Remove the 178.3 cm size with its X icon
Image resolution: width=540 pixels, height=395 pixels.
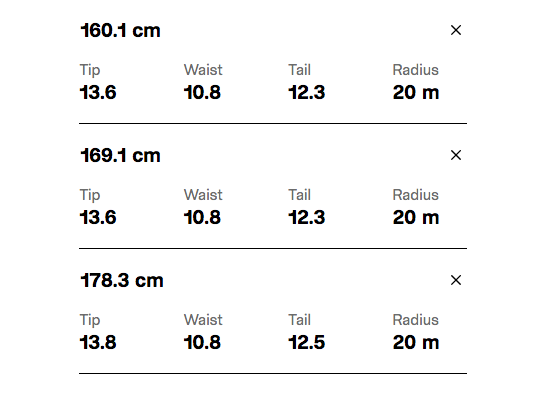[456, 280]
